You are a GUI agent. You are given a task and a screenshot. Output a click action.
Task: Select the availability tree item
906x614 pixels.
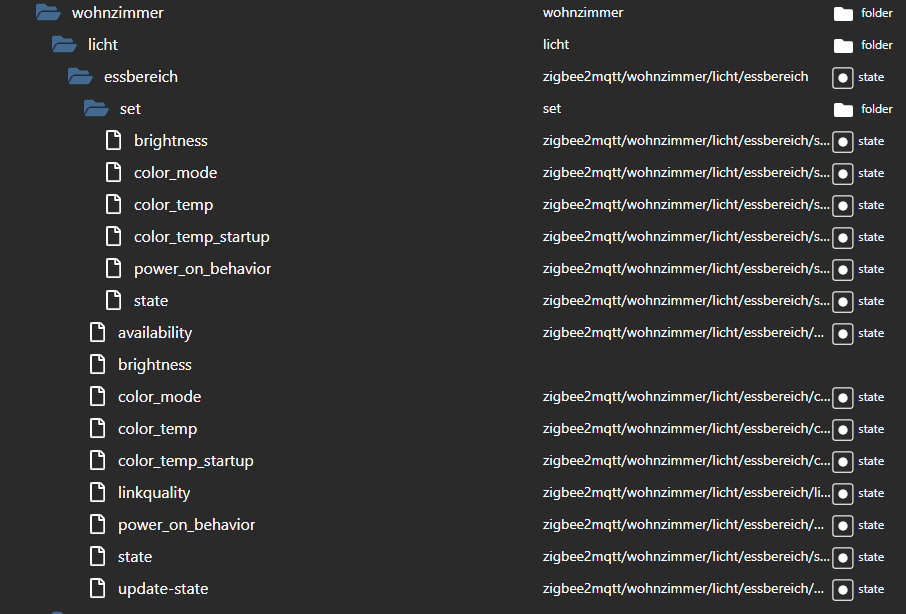(x=155, y=333)
